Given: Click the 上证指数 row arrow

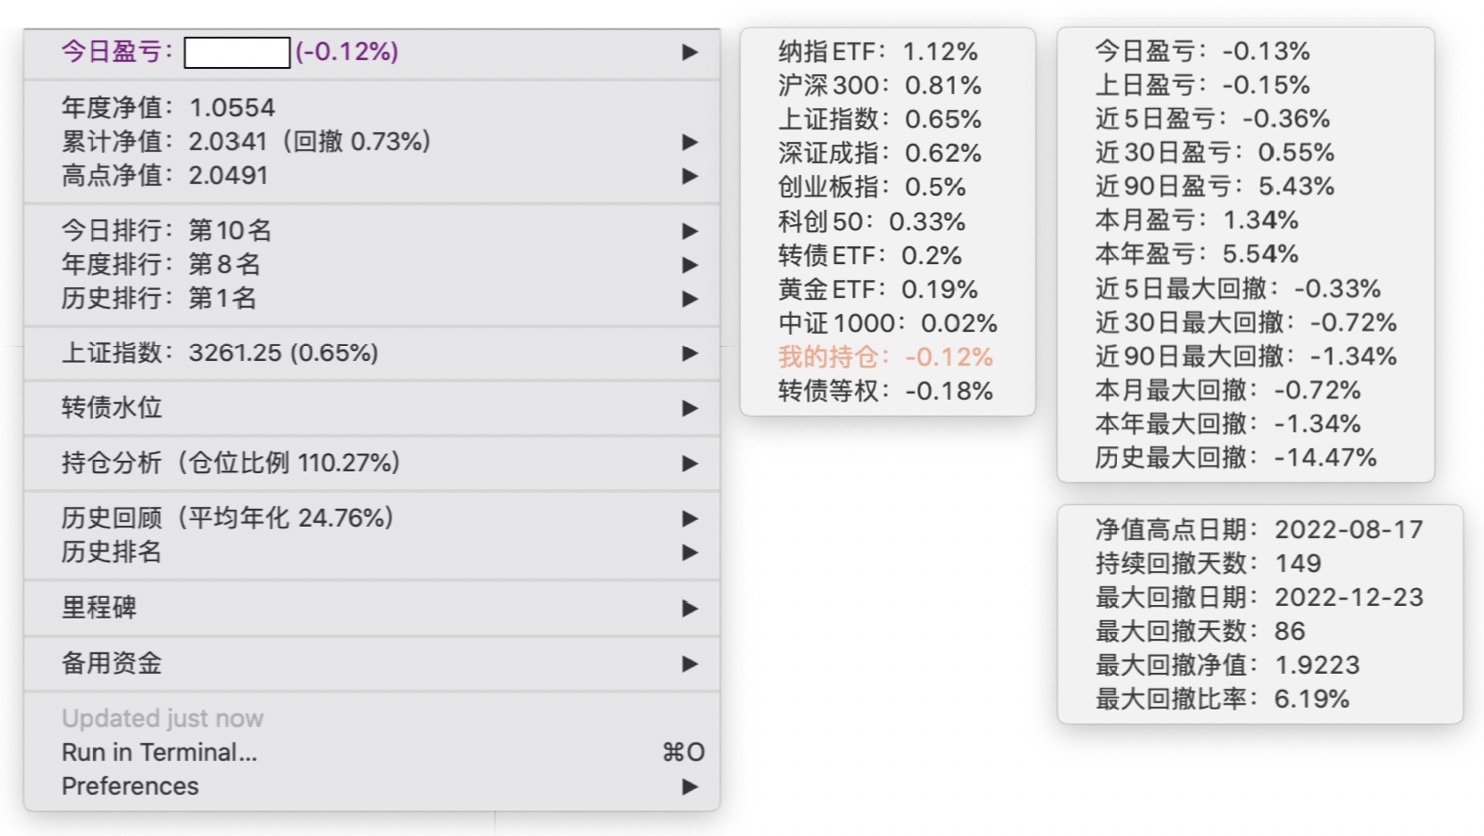Looking at the screenshot, I should tap(689, 353).
